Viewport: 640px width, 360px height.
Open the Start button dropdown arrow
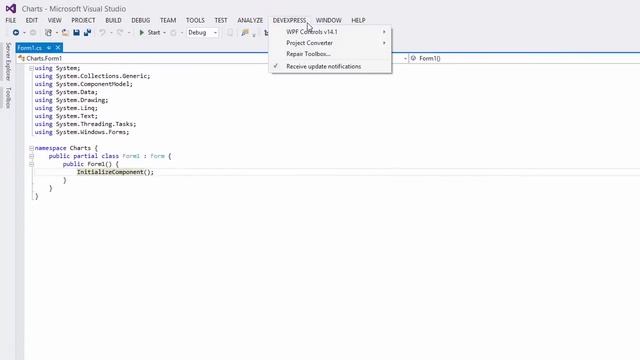(x=164, y=33)
